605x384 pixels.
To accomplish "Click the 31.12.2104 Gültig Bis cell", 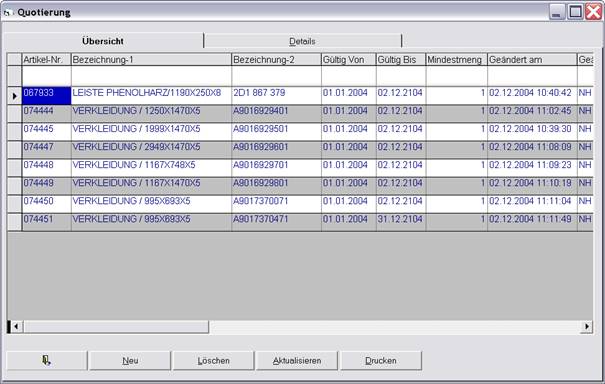I will [401, 222].
